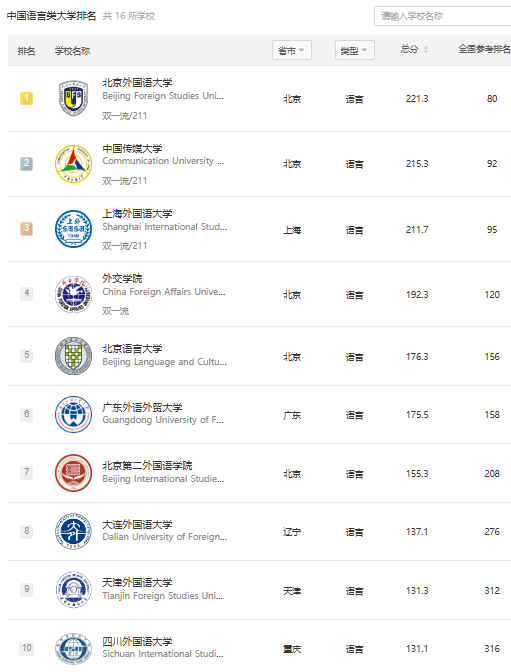Open the 省市 province filter dropdown
Screen dimensions: 511x672
click(292, 50)
